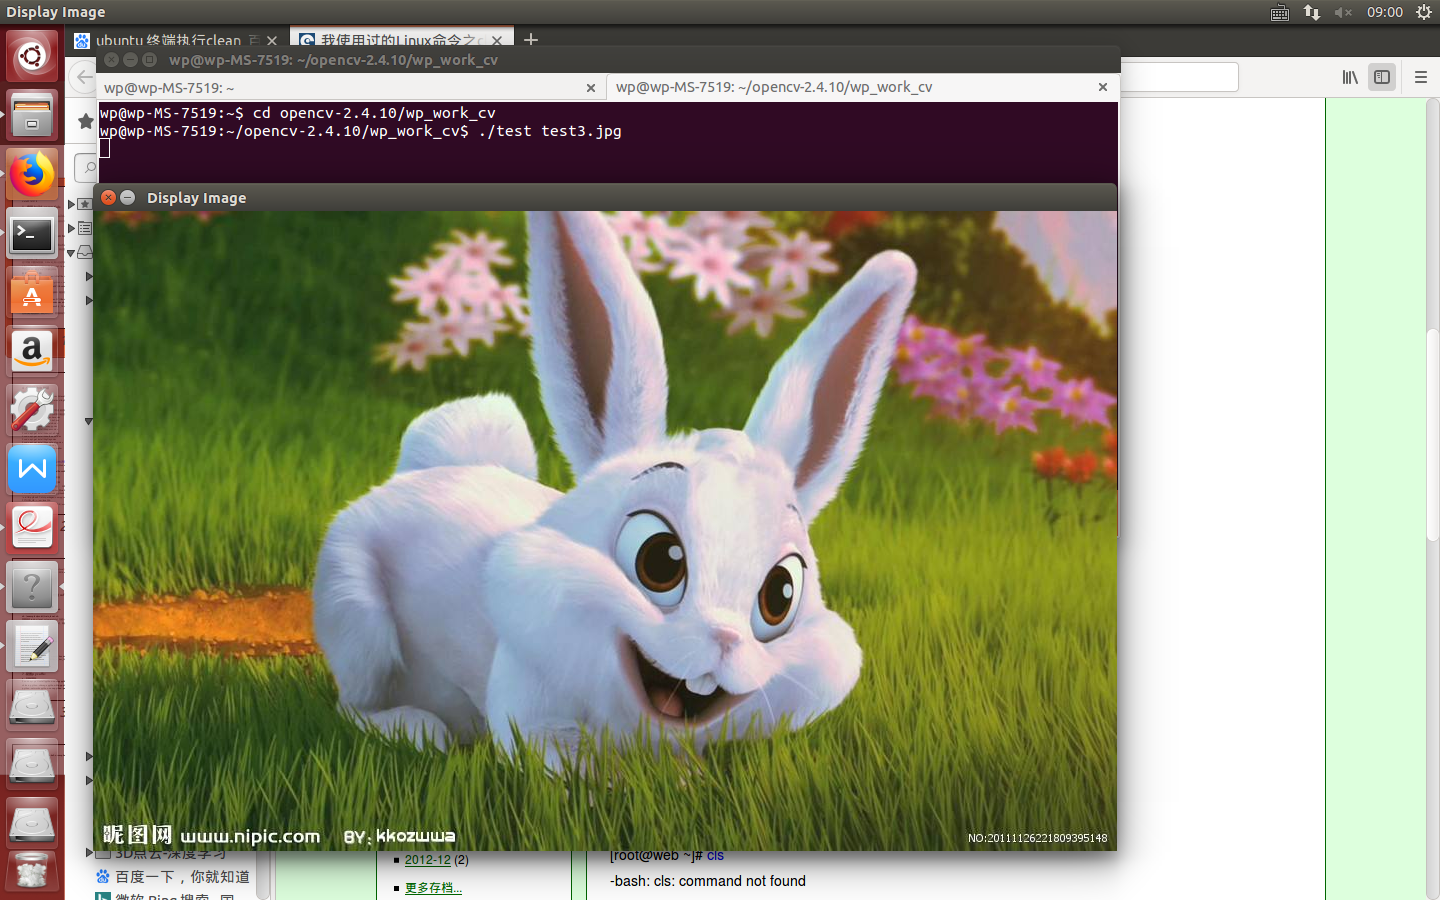
Task: Open the Trash in the dock
Action: coord(32,872)
